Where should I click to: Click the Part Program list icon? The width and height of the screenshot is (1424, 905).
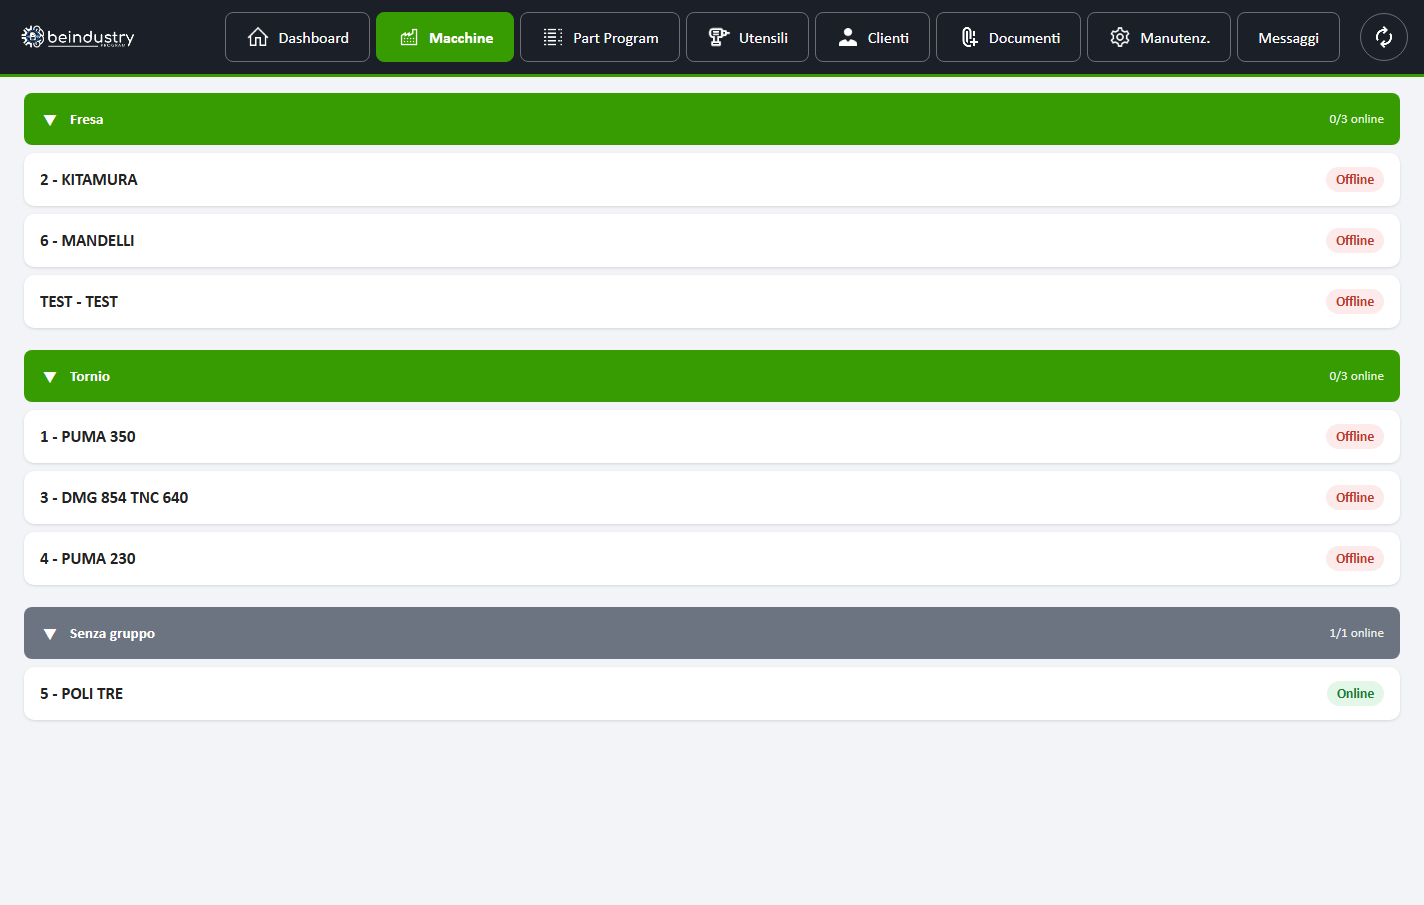pos(553,37)
